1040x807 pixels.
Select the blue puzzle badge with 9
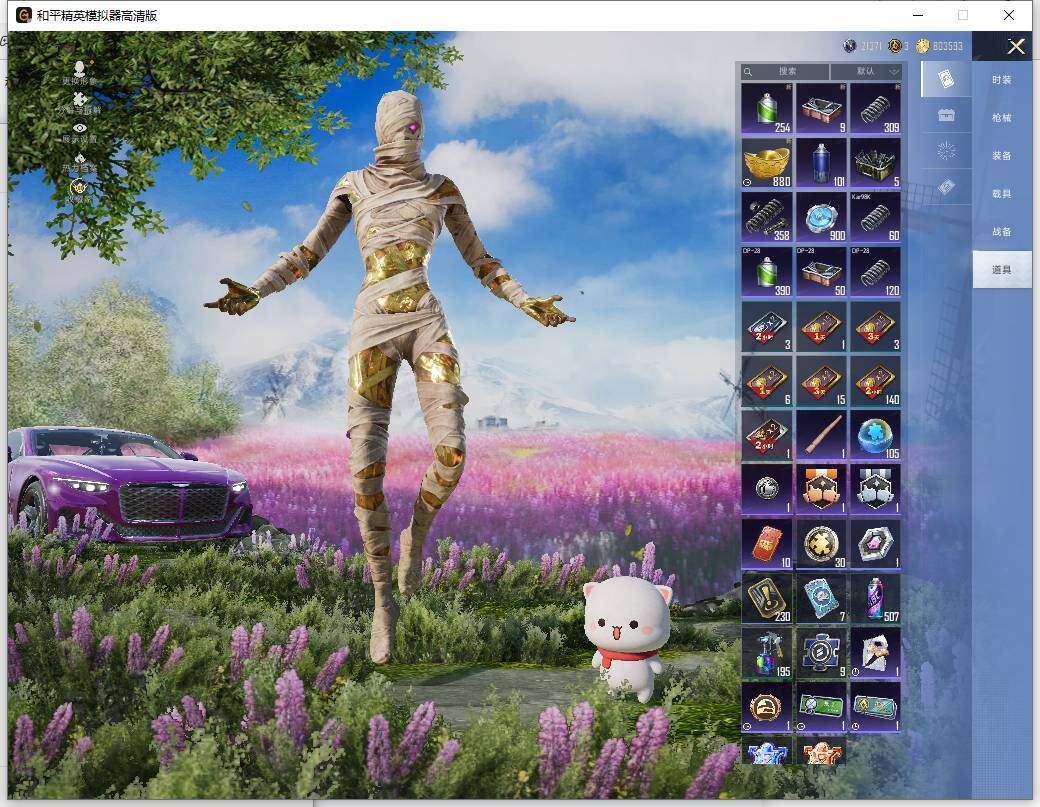[x=821, y=652]
